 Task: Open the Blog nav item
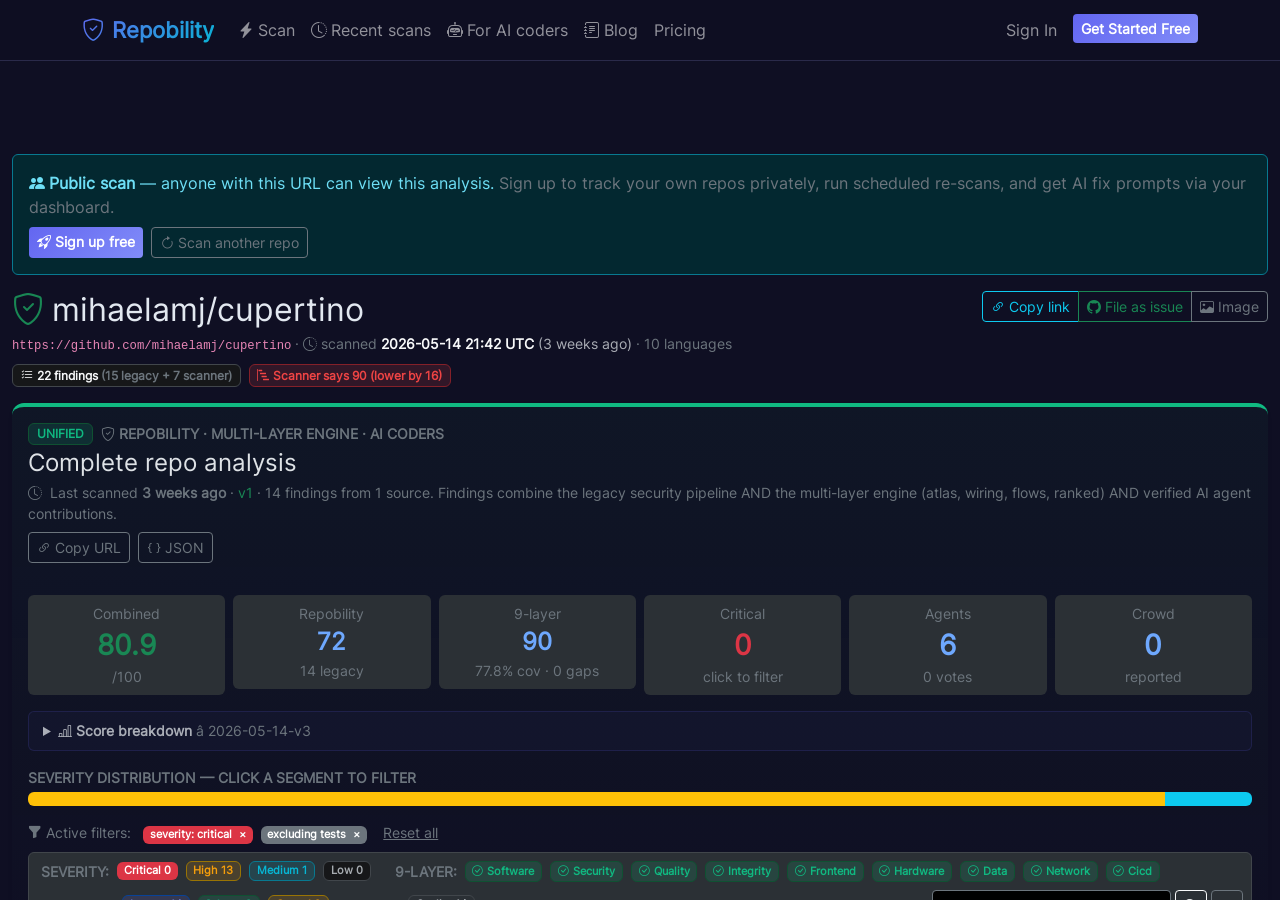point(611,30)
